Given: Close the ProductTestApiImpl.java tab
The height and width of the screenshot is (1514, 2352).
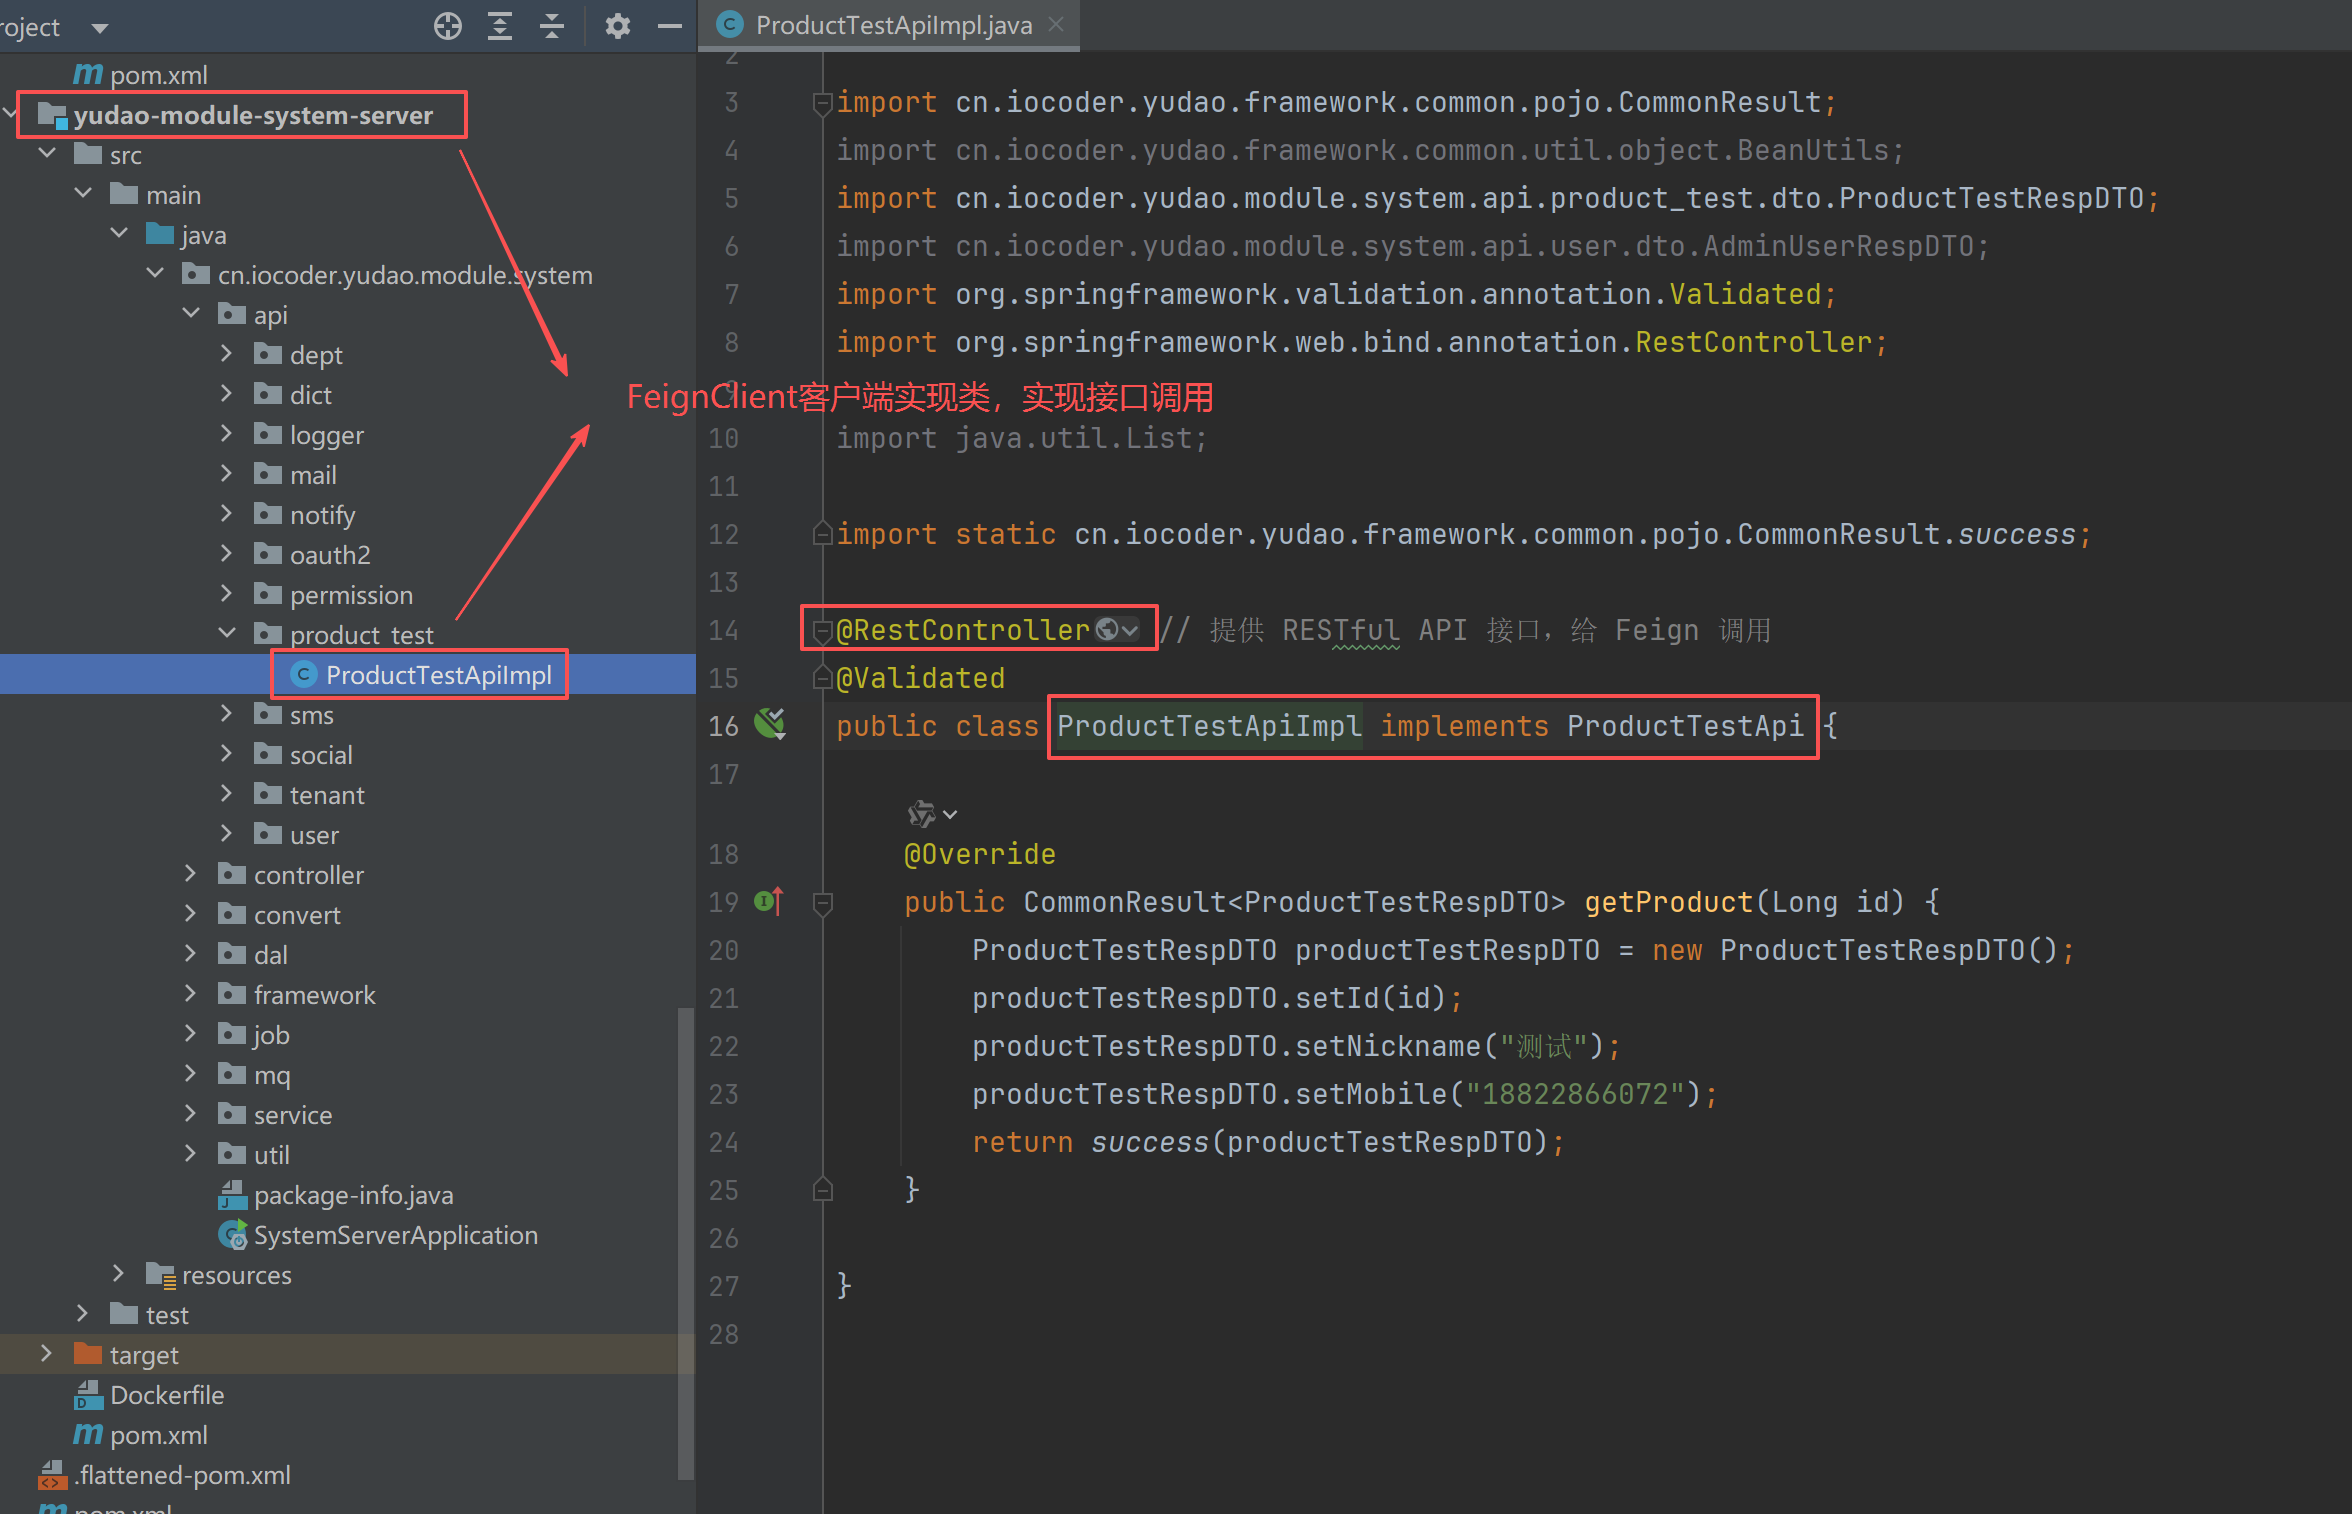Looking at the screenshot, I should click(1056, 24).
